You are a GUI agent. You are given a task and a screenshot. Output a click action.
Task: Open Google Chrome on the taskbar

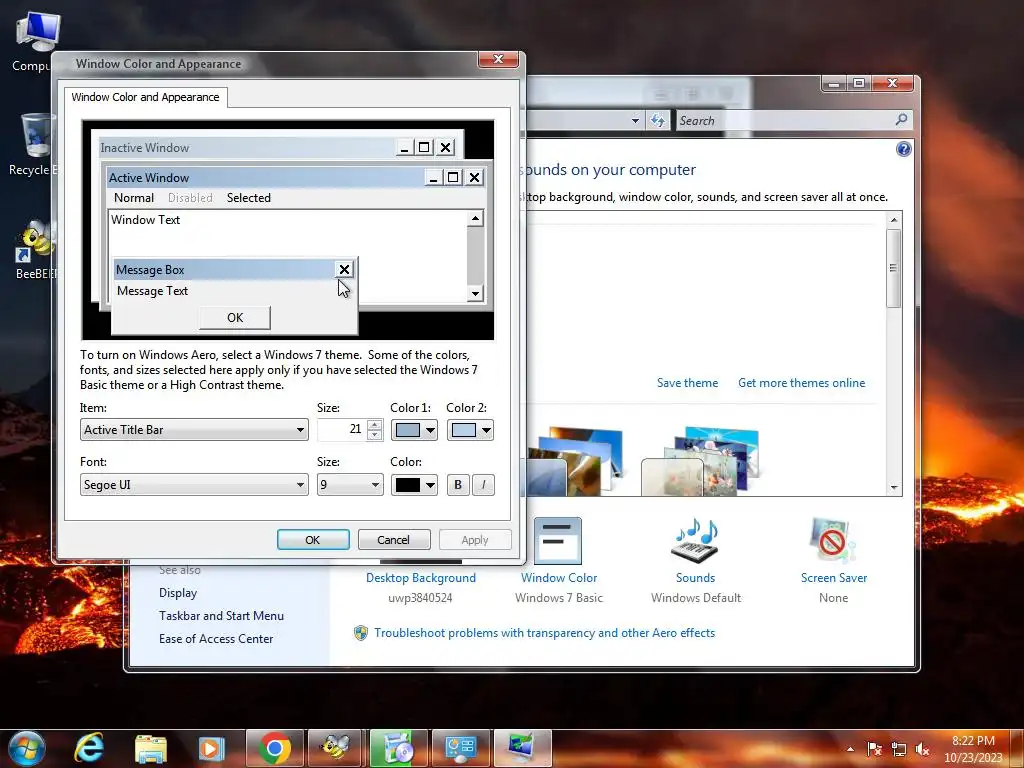(x=274, y=748)
